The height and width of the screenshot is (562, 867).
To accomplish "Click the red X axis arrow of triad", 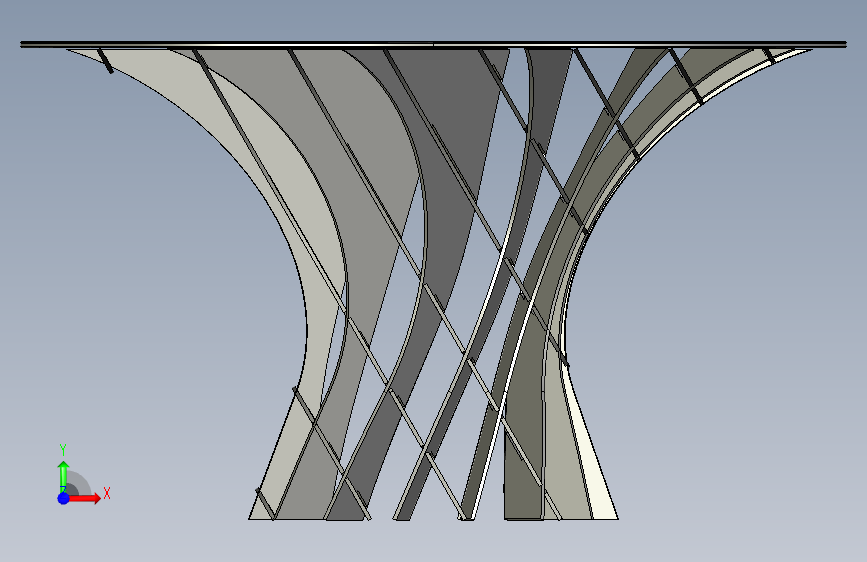I will (84, 498).
